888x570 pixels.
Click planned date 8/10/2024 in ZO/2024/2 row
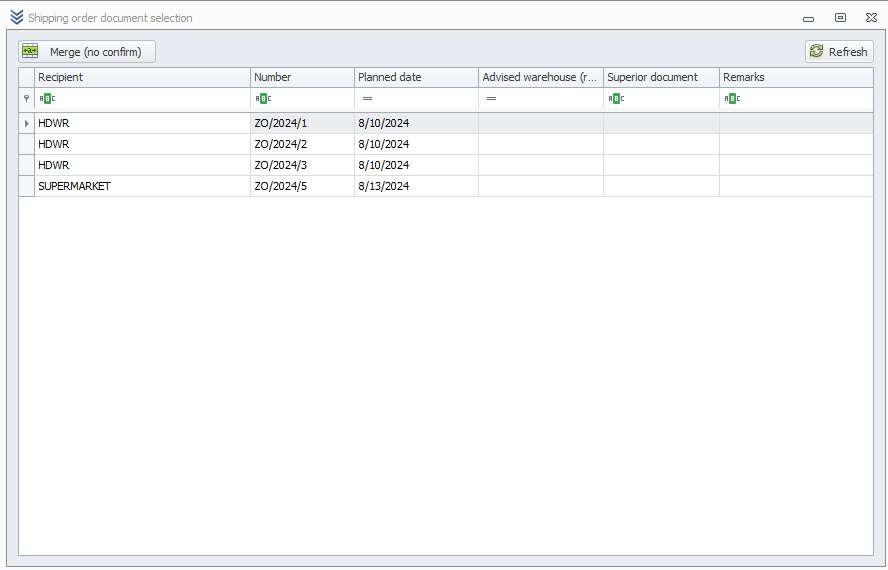[x=416, y=144]
